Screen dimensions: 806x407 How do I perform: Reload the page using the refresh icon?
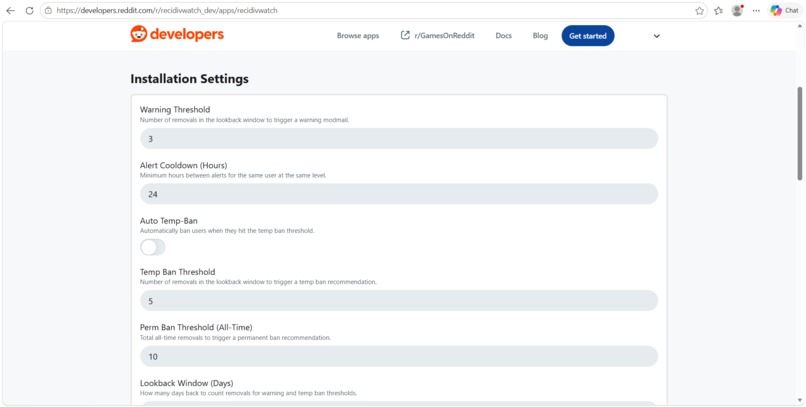29,10
